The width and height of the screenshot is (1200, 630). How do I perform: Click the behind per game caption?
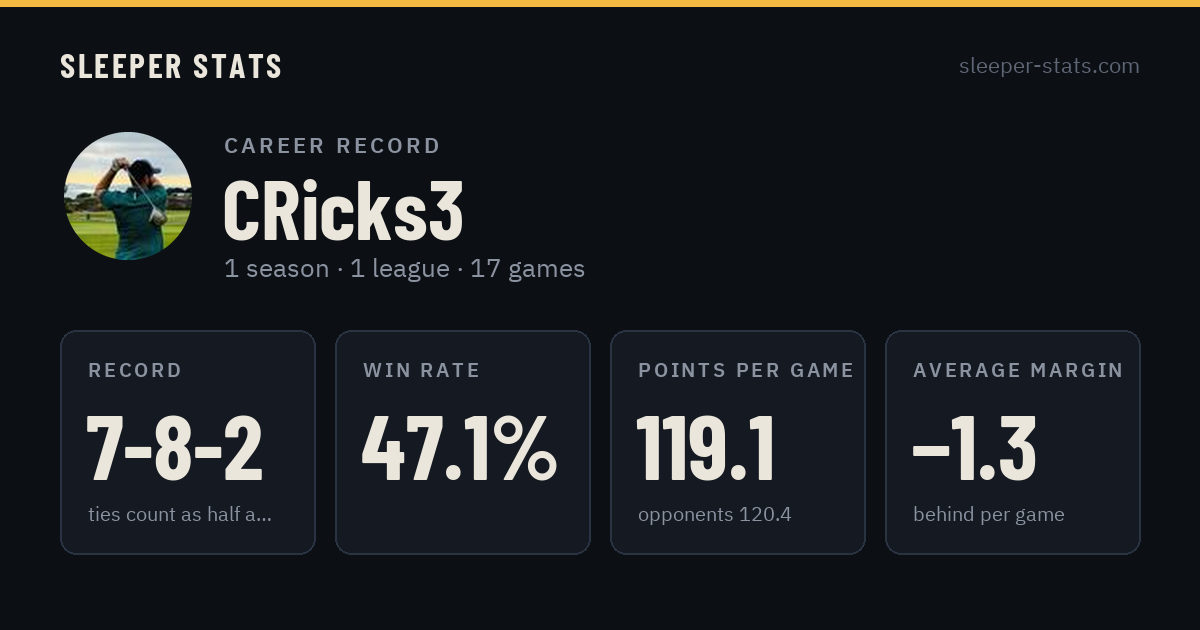pos(989,515)
